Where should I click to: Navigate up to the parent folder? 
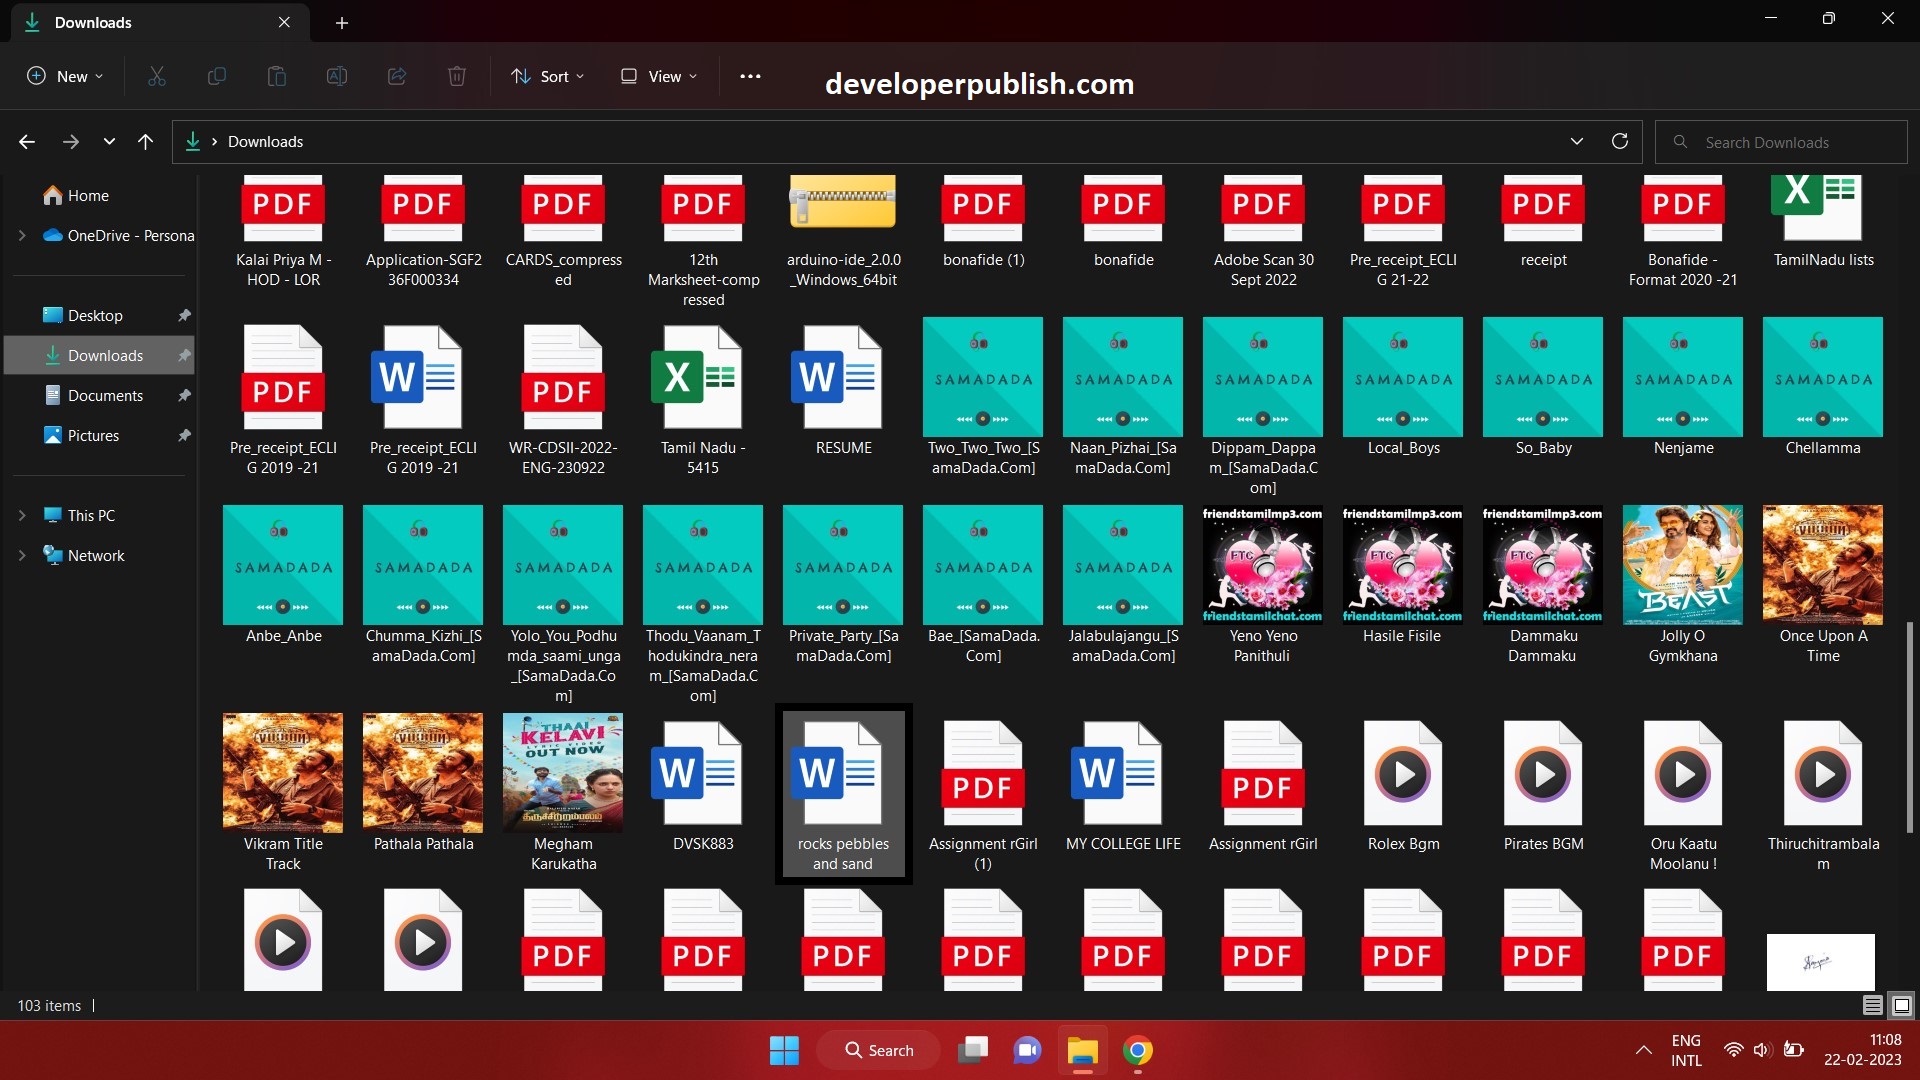(x=145, y=141)
